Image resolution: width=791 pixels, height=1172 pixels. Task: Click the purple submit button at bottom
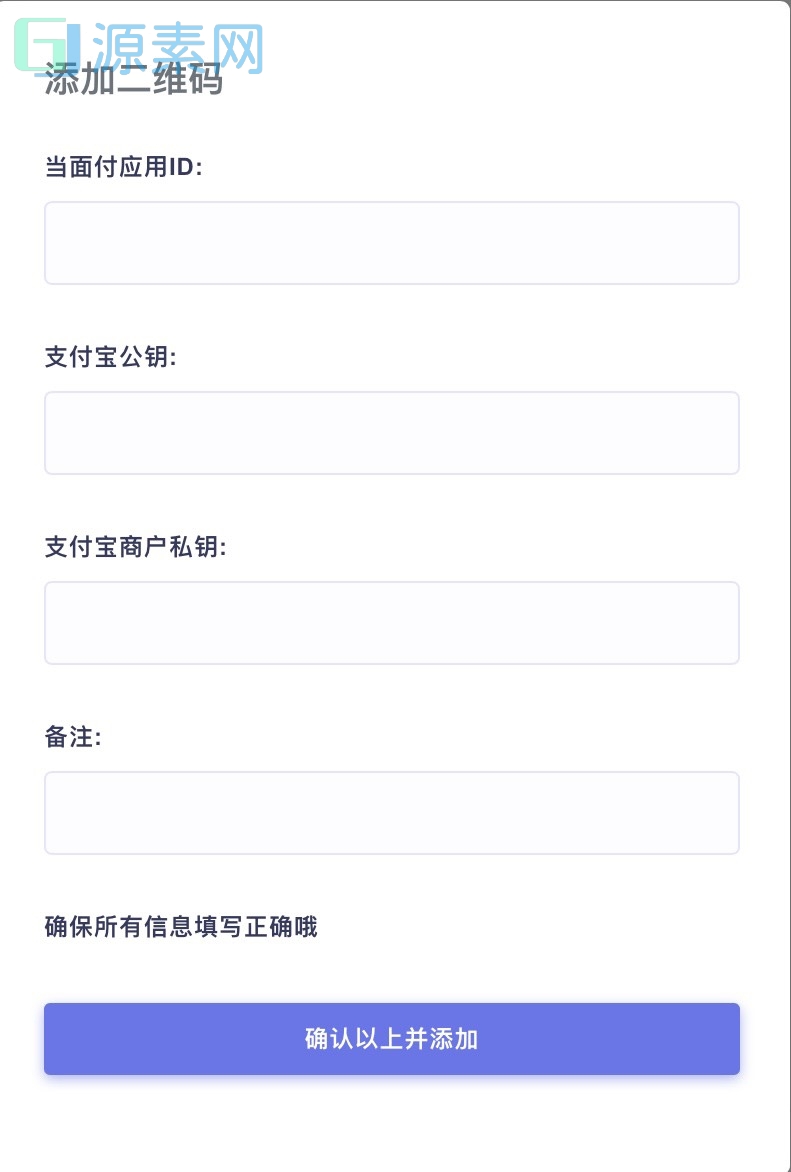[391, 1039]
